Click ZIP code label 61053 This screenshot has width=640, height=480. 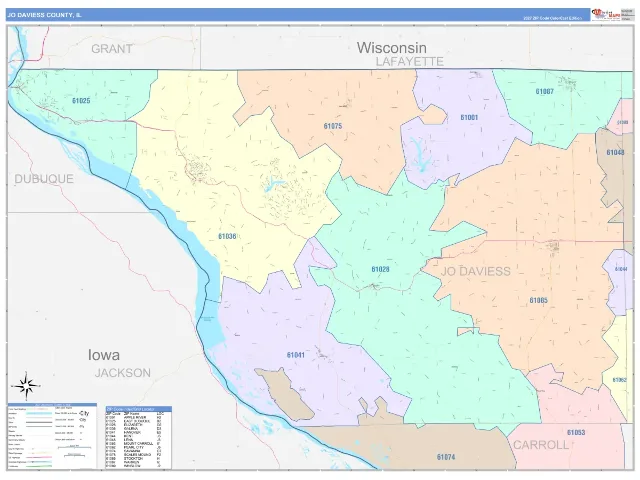[576, 432]
